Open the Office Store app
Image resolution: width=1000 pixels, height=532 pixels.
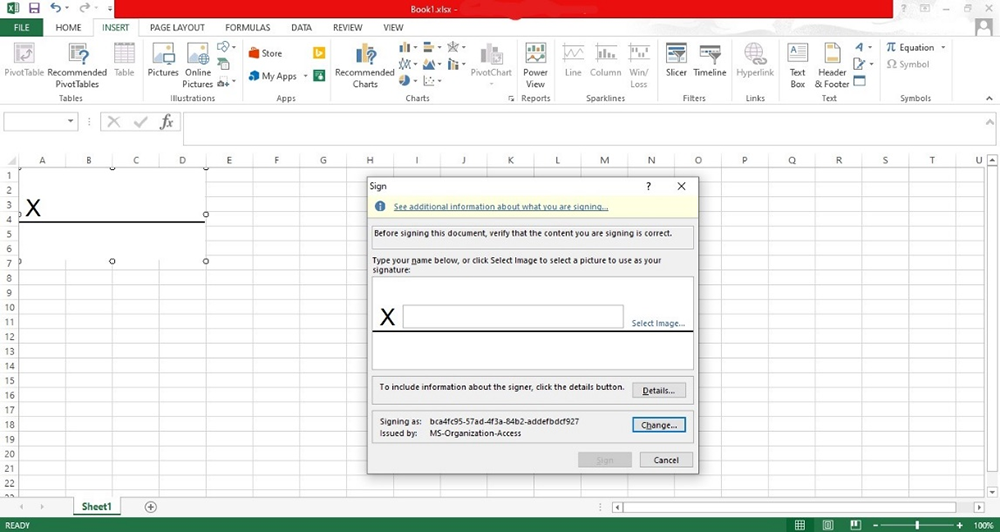tap(265, 53)
